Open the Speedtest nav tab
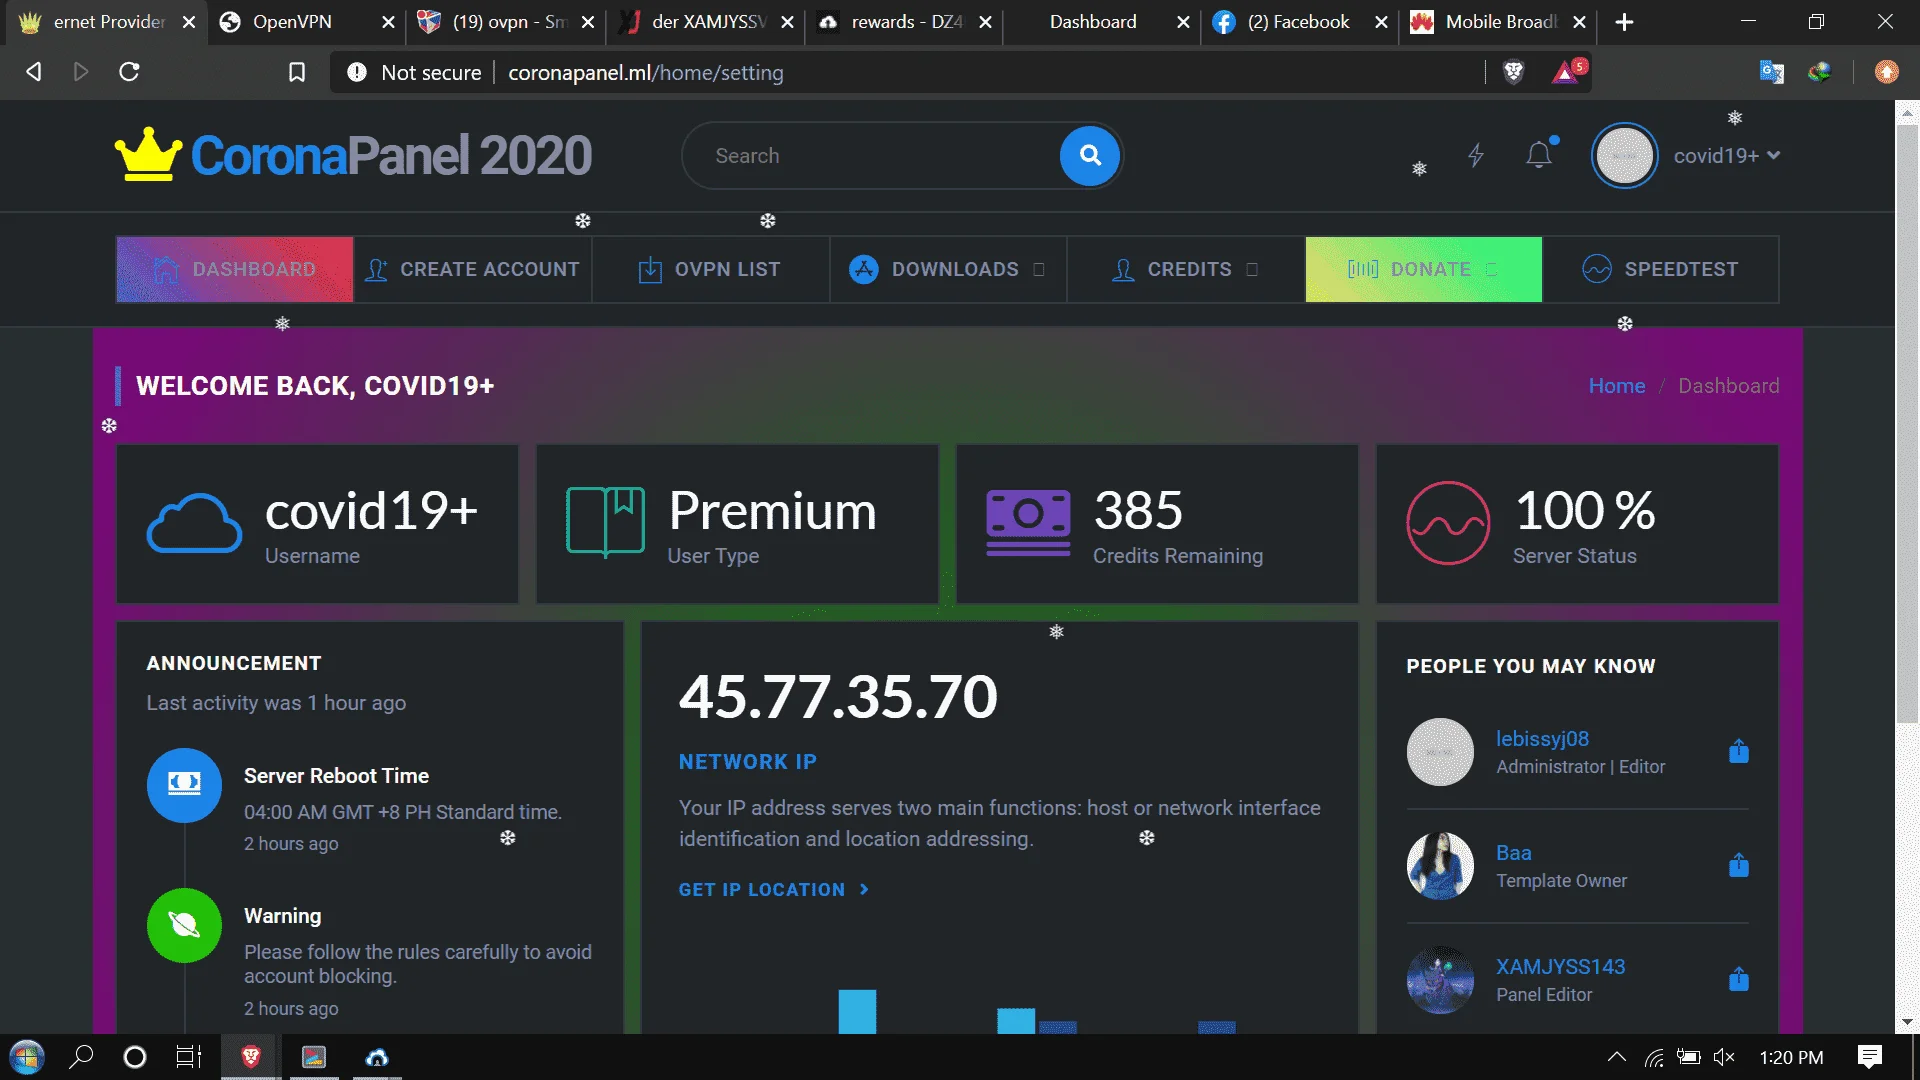 [x=1660, y=269]
